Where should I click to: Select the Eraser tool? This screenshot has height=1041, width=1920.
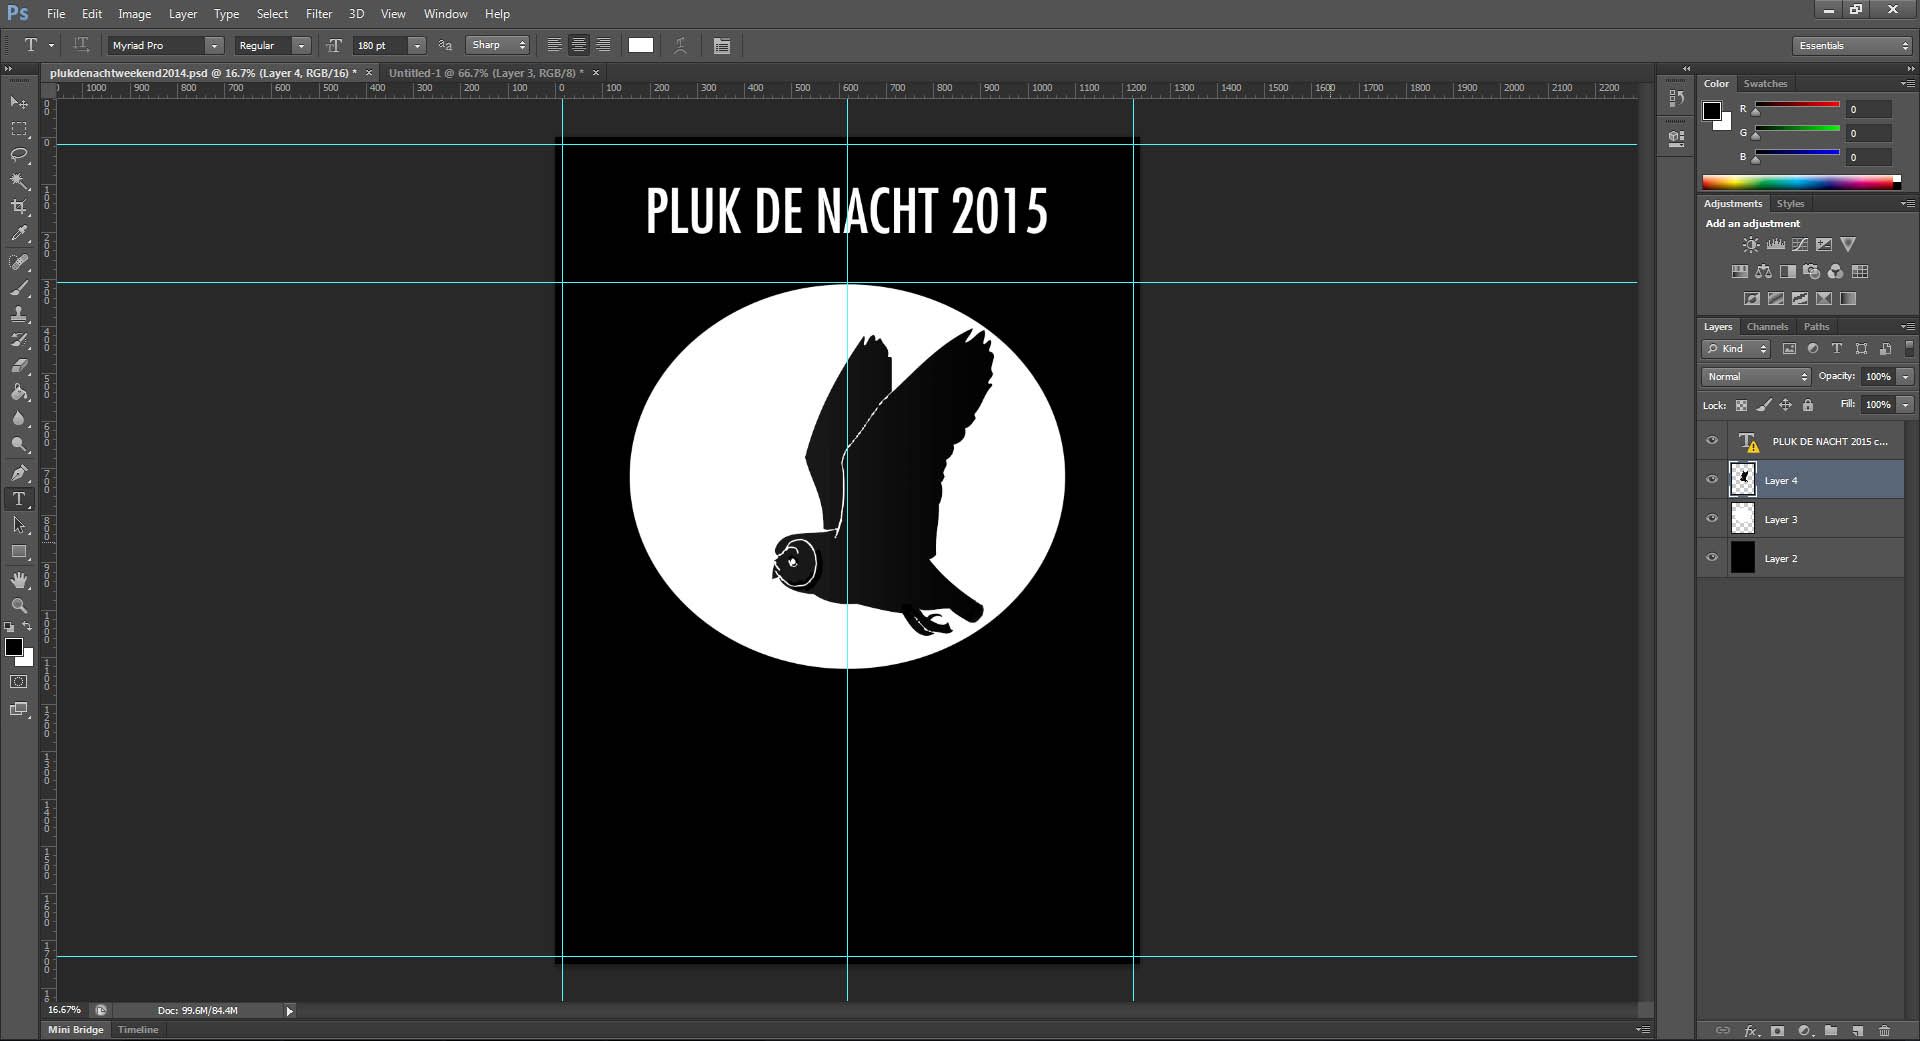(19, 366)
